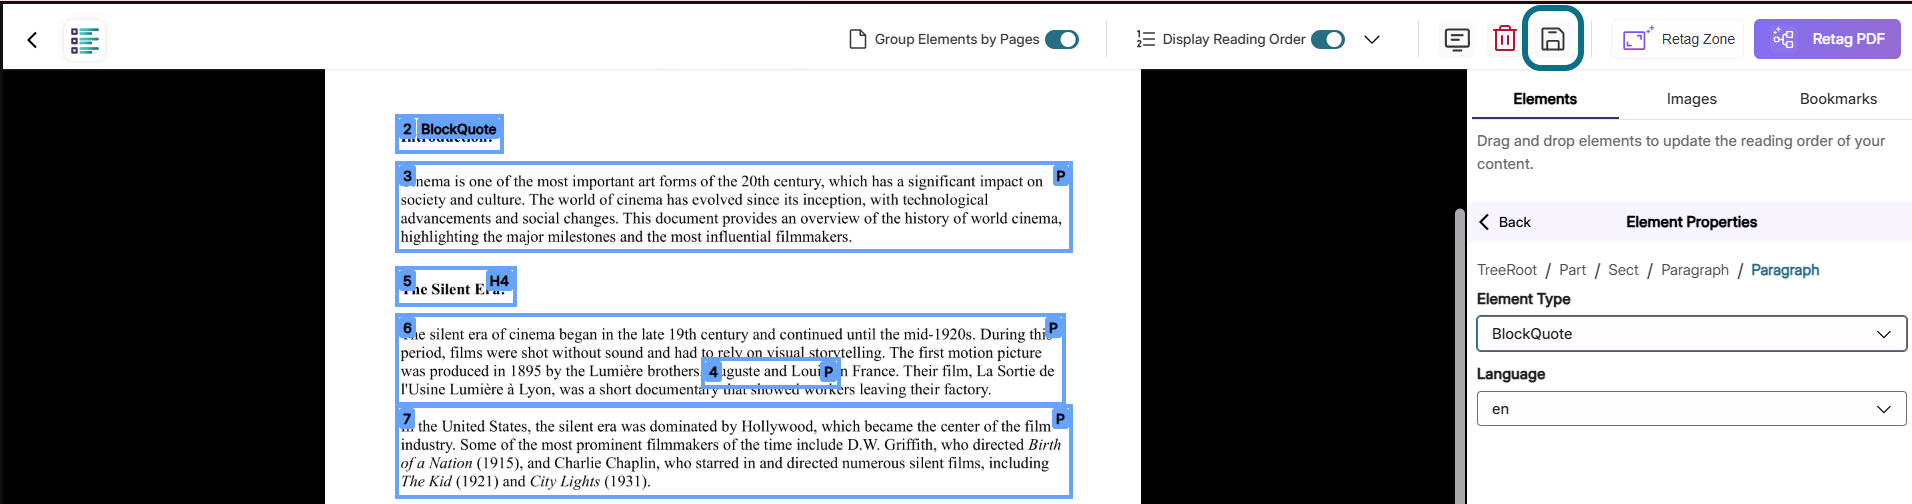The image size is (1912, 504).
Task: Toggle Display Reading Order switch
Action: tap(1328, 39)
